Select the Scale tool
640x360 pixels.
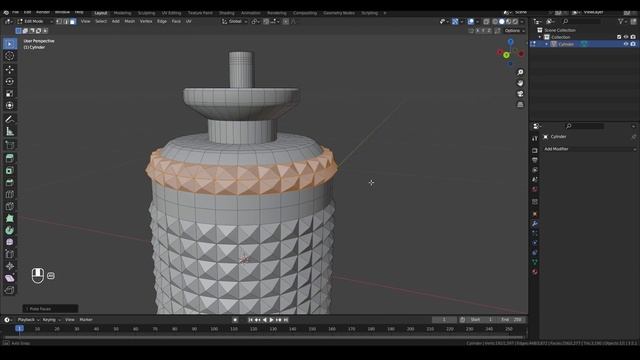(x=10, y=93)
